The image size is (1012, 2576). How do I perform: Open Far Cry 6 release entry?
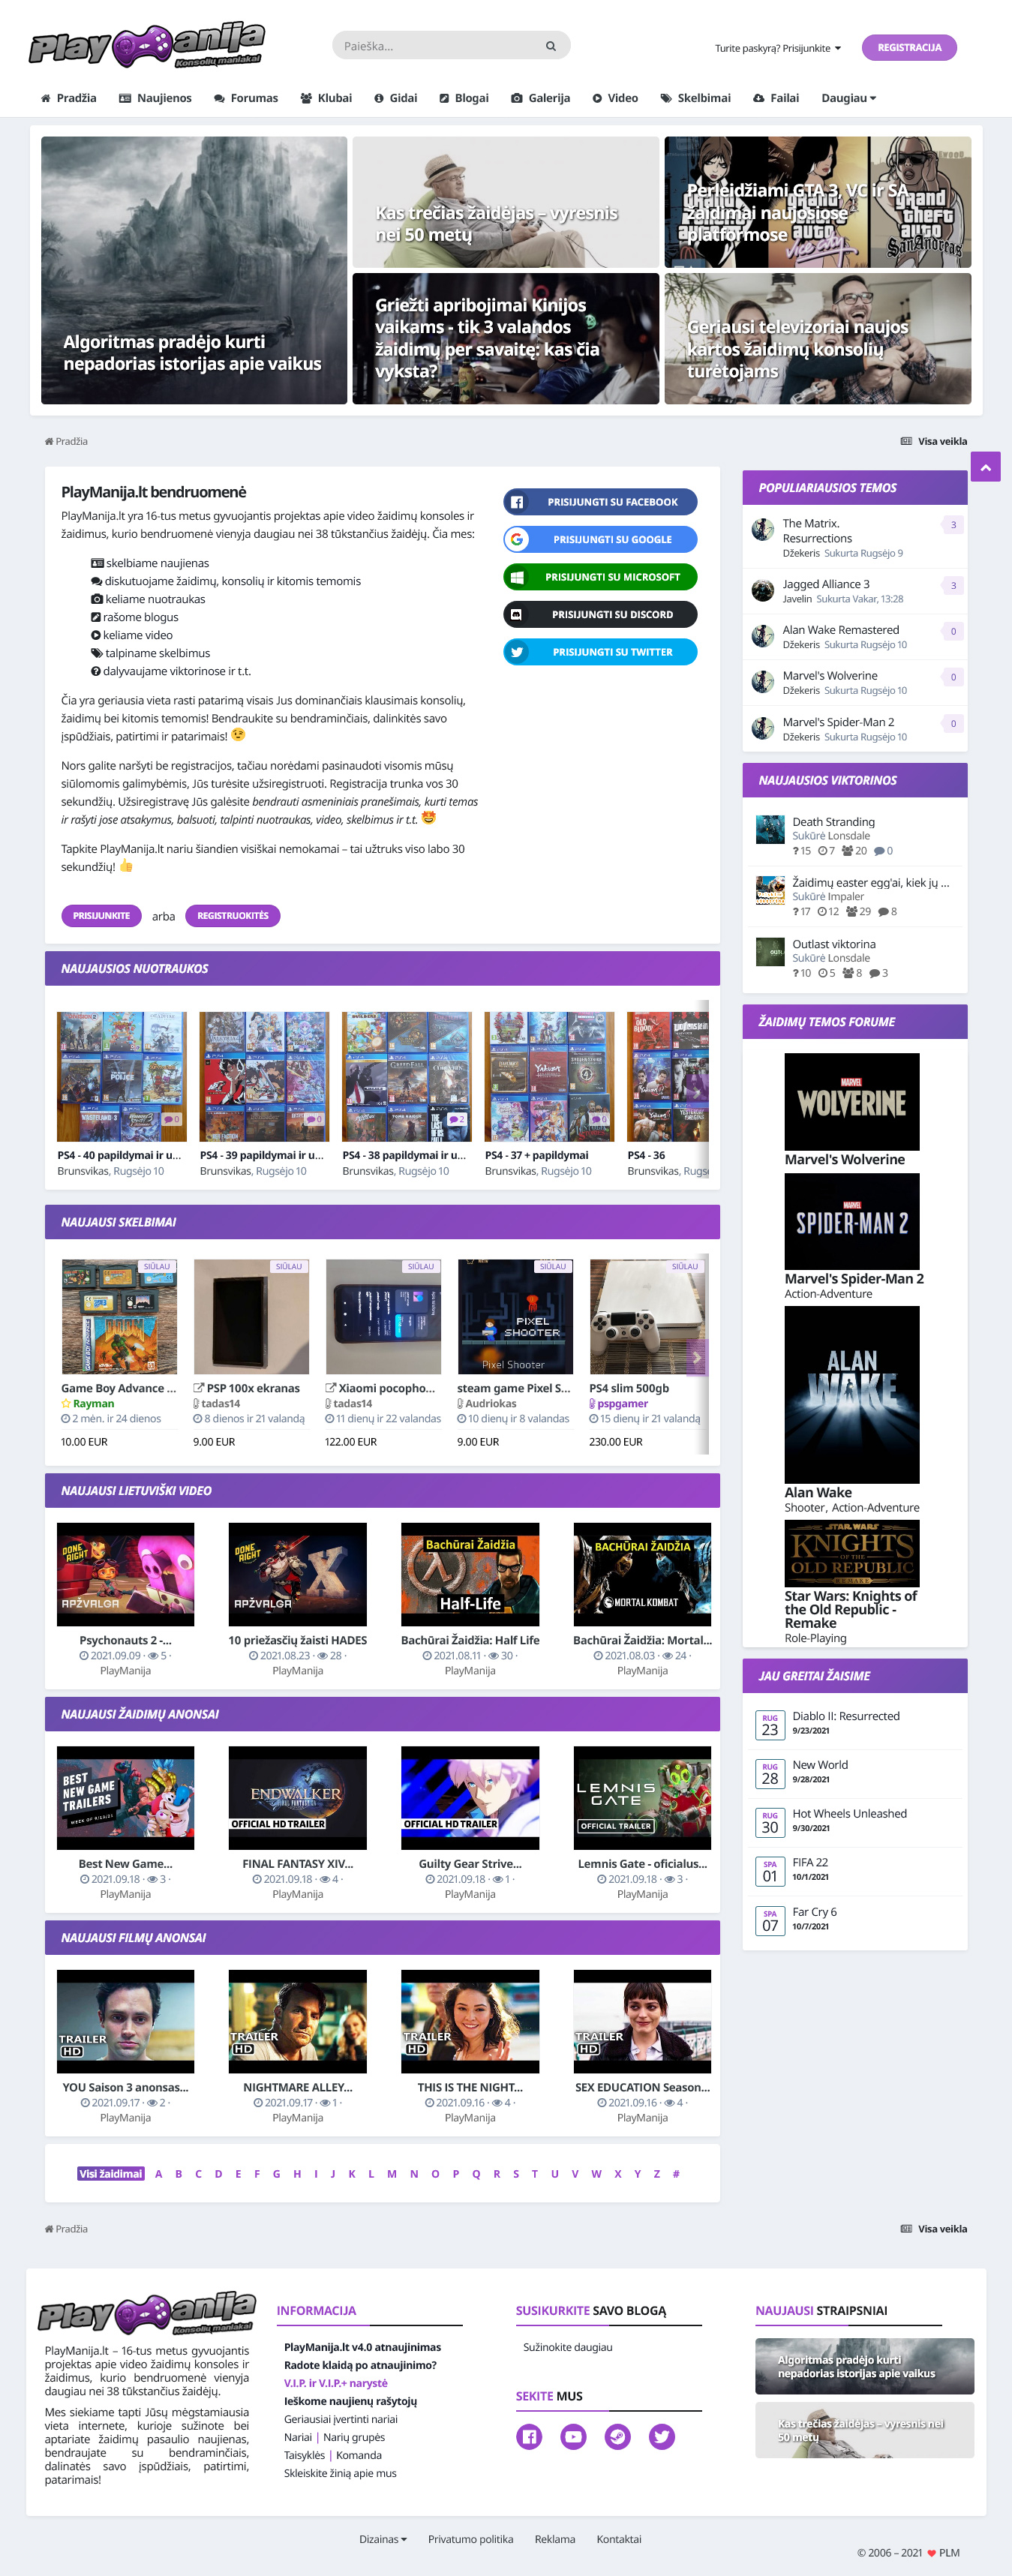click(815, 1912)
